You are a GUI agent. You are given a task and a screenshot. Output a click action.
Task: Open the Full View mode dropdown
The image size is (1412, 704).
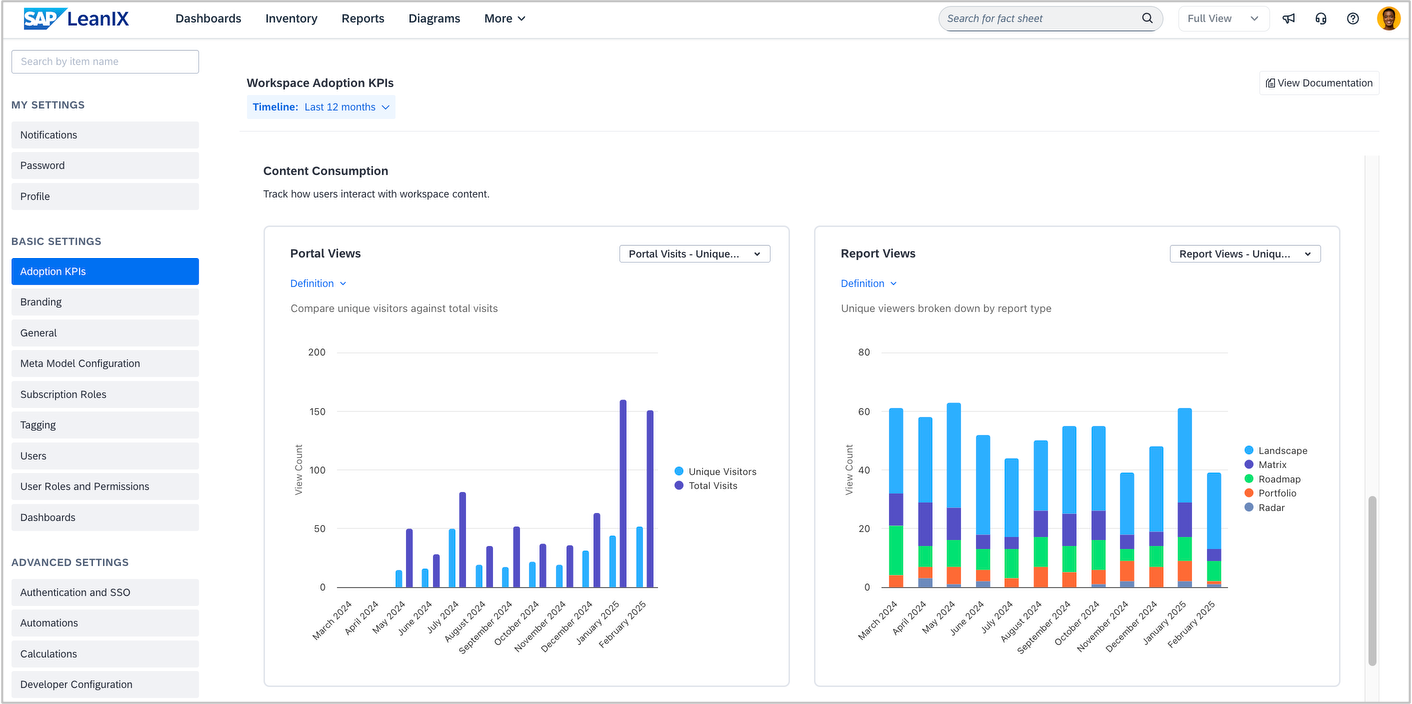[1225, 18]
